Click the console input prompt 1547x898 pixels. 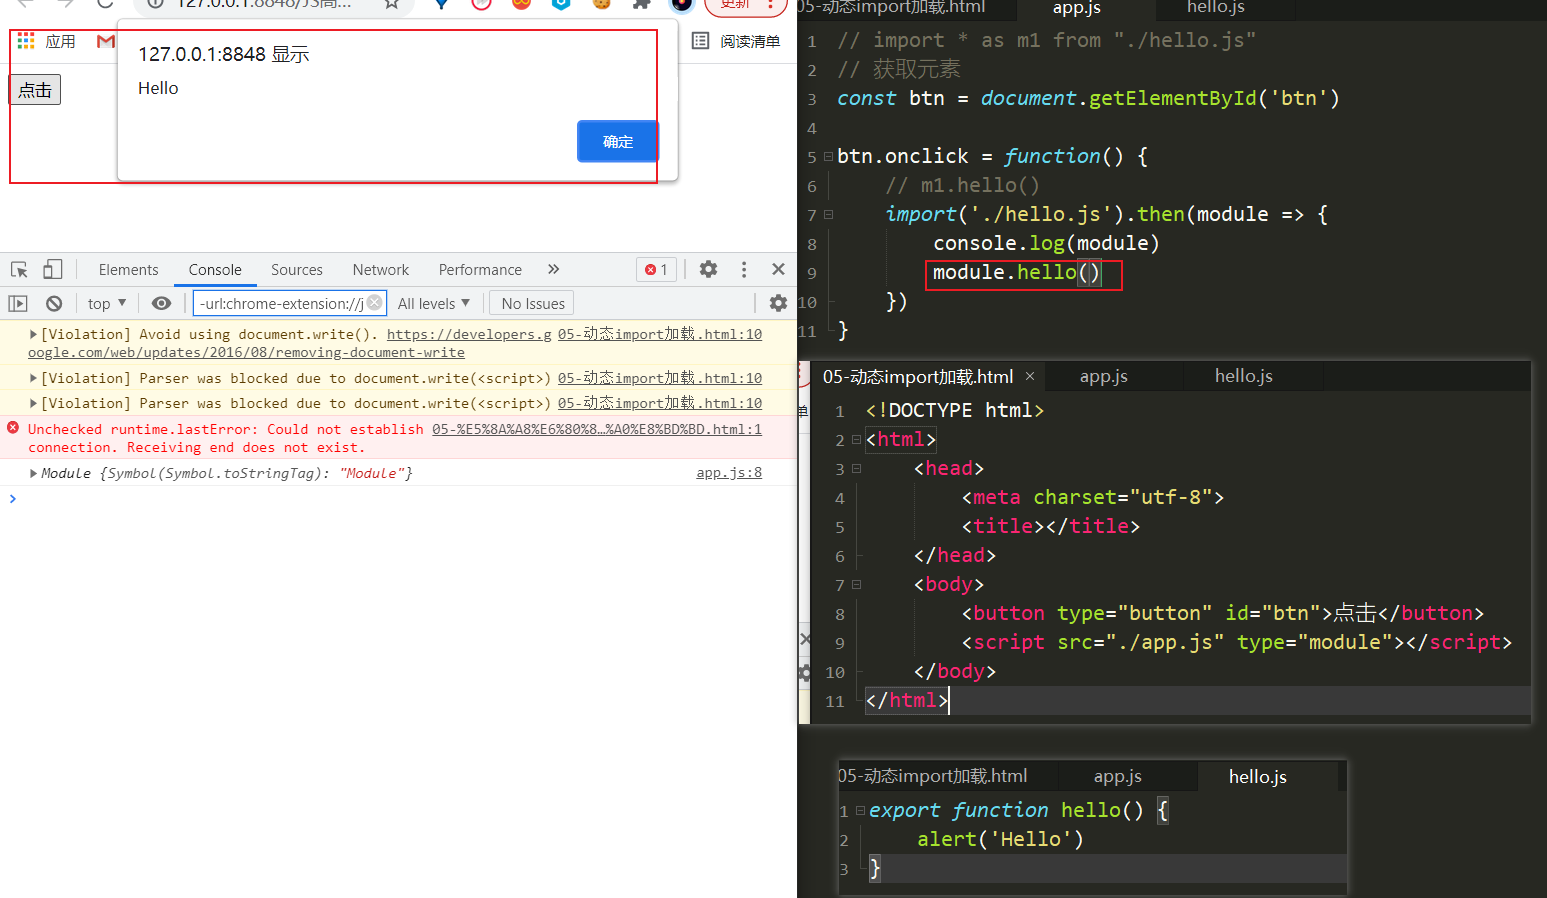[400, 498]
